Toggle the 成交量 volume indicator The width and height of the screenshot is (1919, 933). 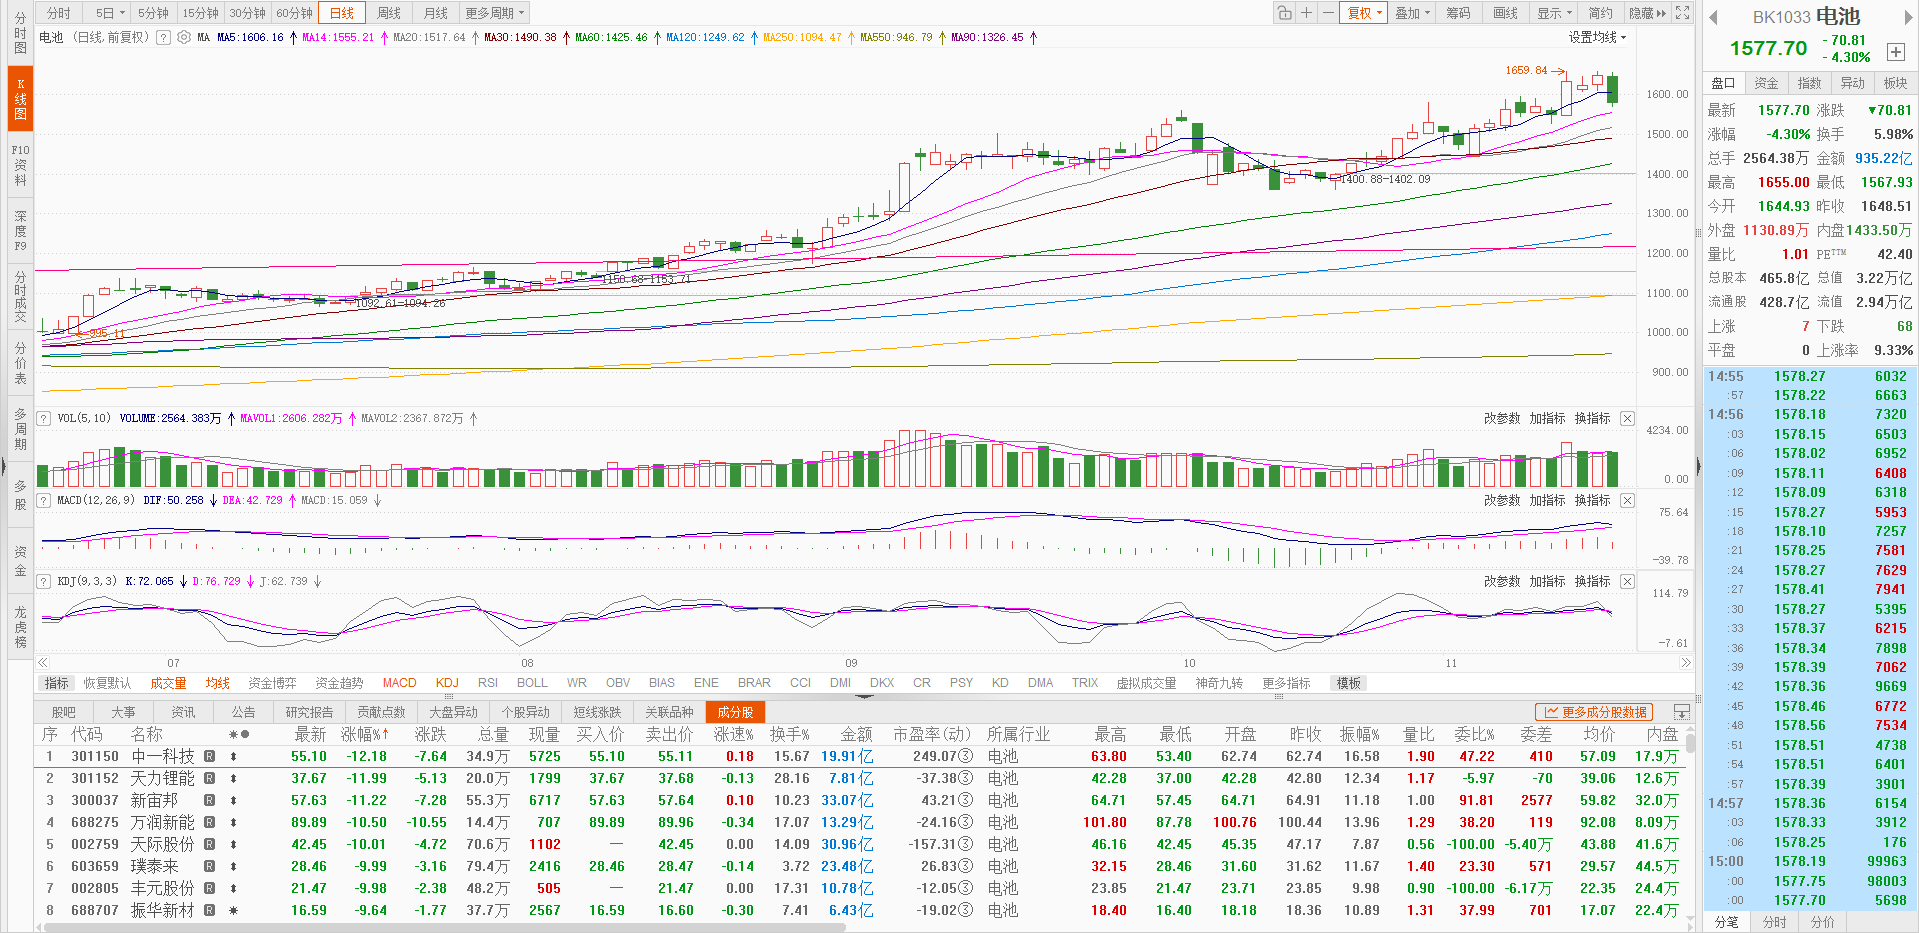[168, 683]
